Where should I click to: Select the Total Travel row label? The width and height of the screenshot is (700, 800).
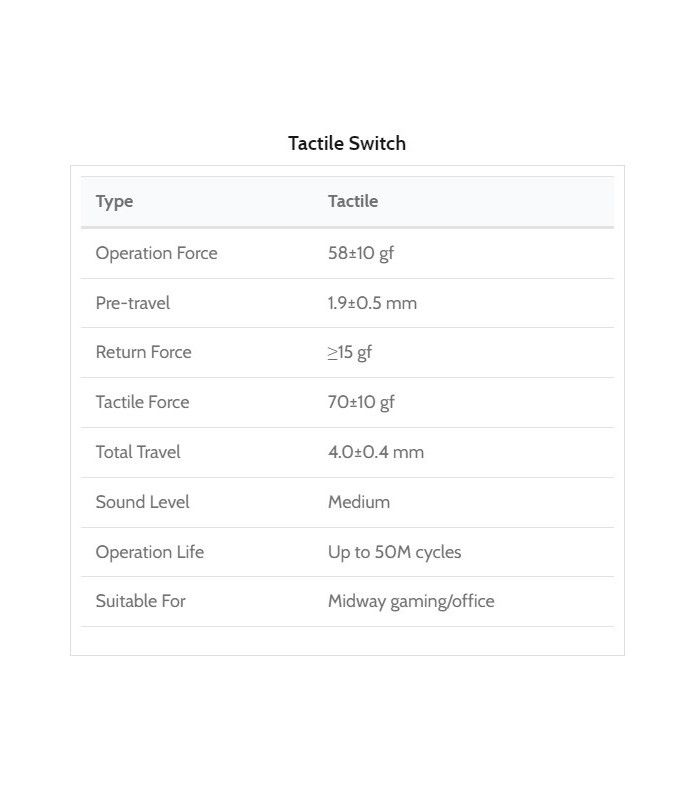click(x=138, y=452)
